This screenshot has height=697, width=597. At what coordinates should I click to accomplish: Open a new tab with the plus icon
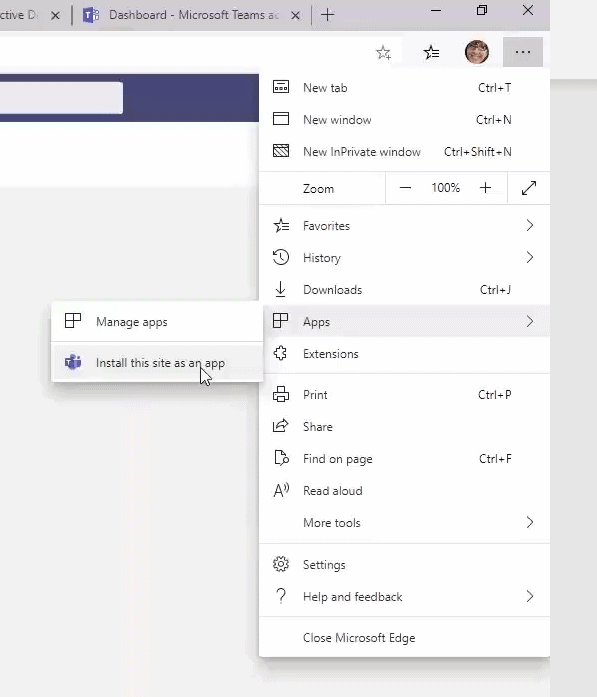(x=328, y=15)
